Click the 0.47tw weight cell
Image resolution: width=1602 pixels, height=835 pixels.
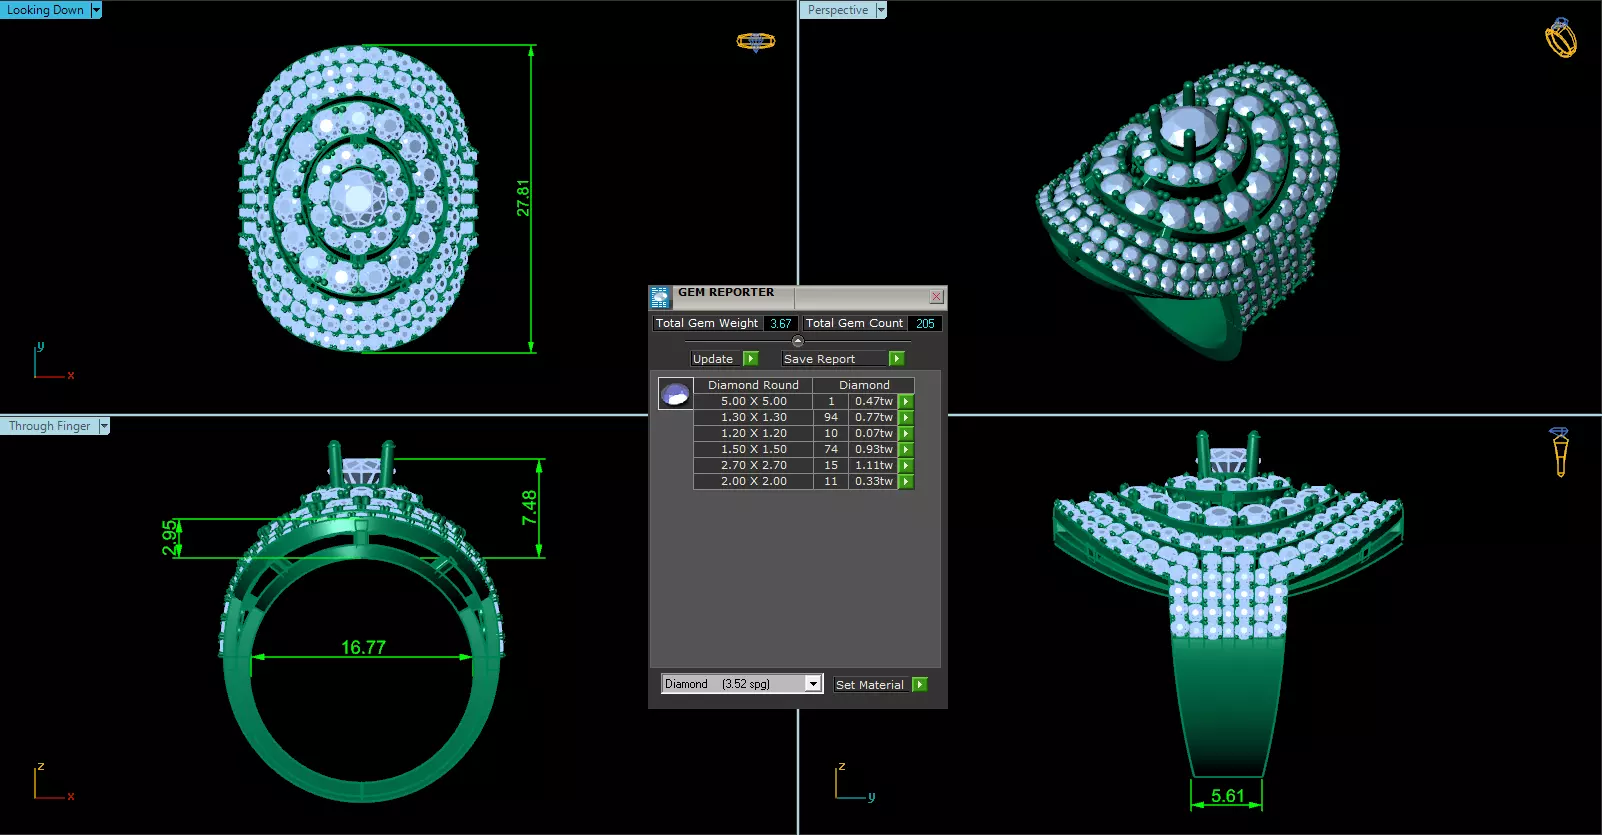[874, 402]
